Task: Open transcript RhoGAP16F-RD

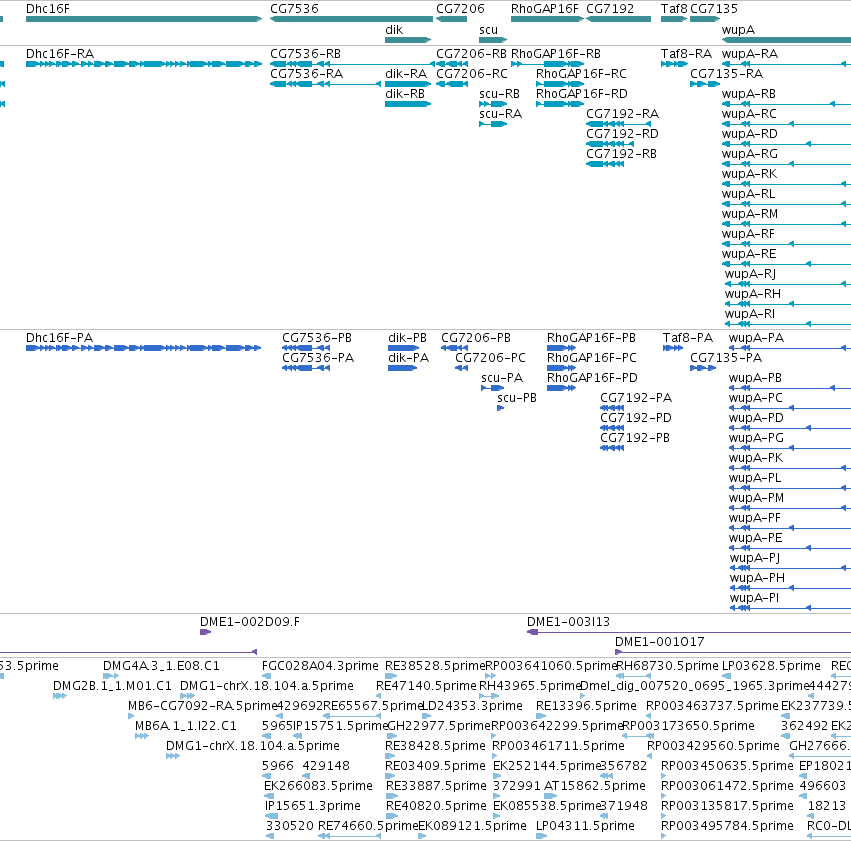Action: point(560,104)
